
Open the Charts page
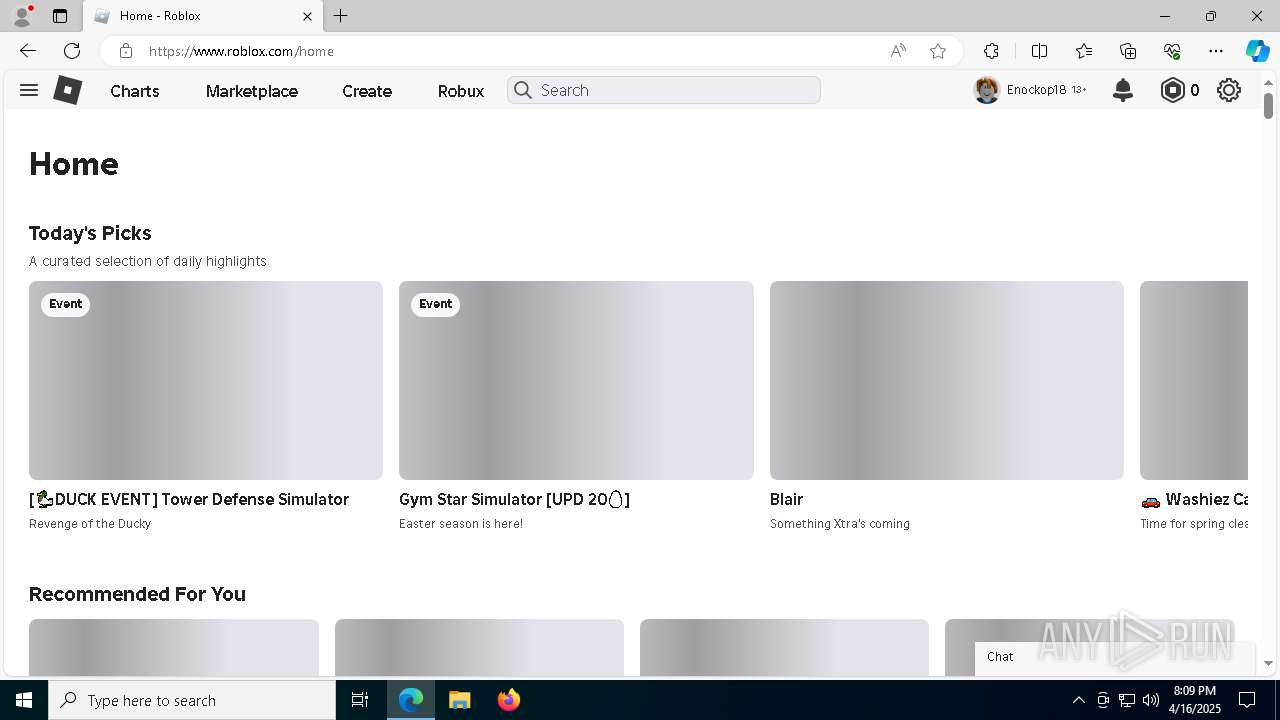135,91
